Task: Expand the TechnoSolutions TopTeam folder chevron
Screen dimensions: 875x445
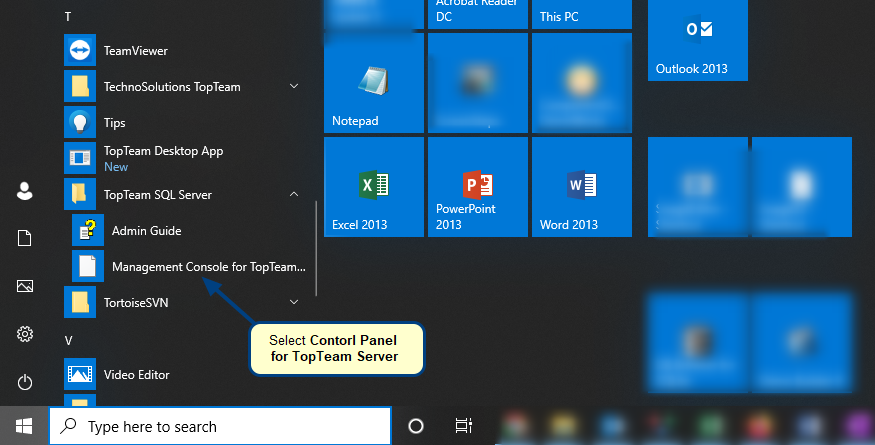Action: pos(294,86)
